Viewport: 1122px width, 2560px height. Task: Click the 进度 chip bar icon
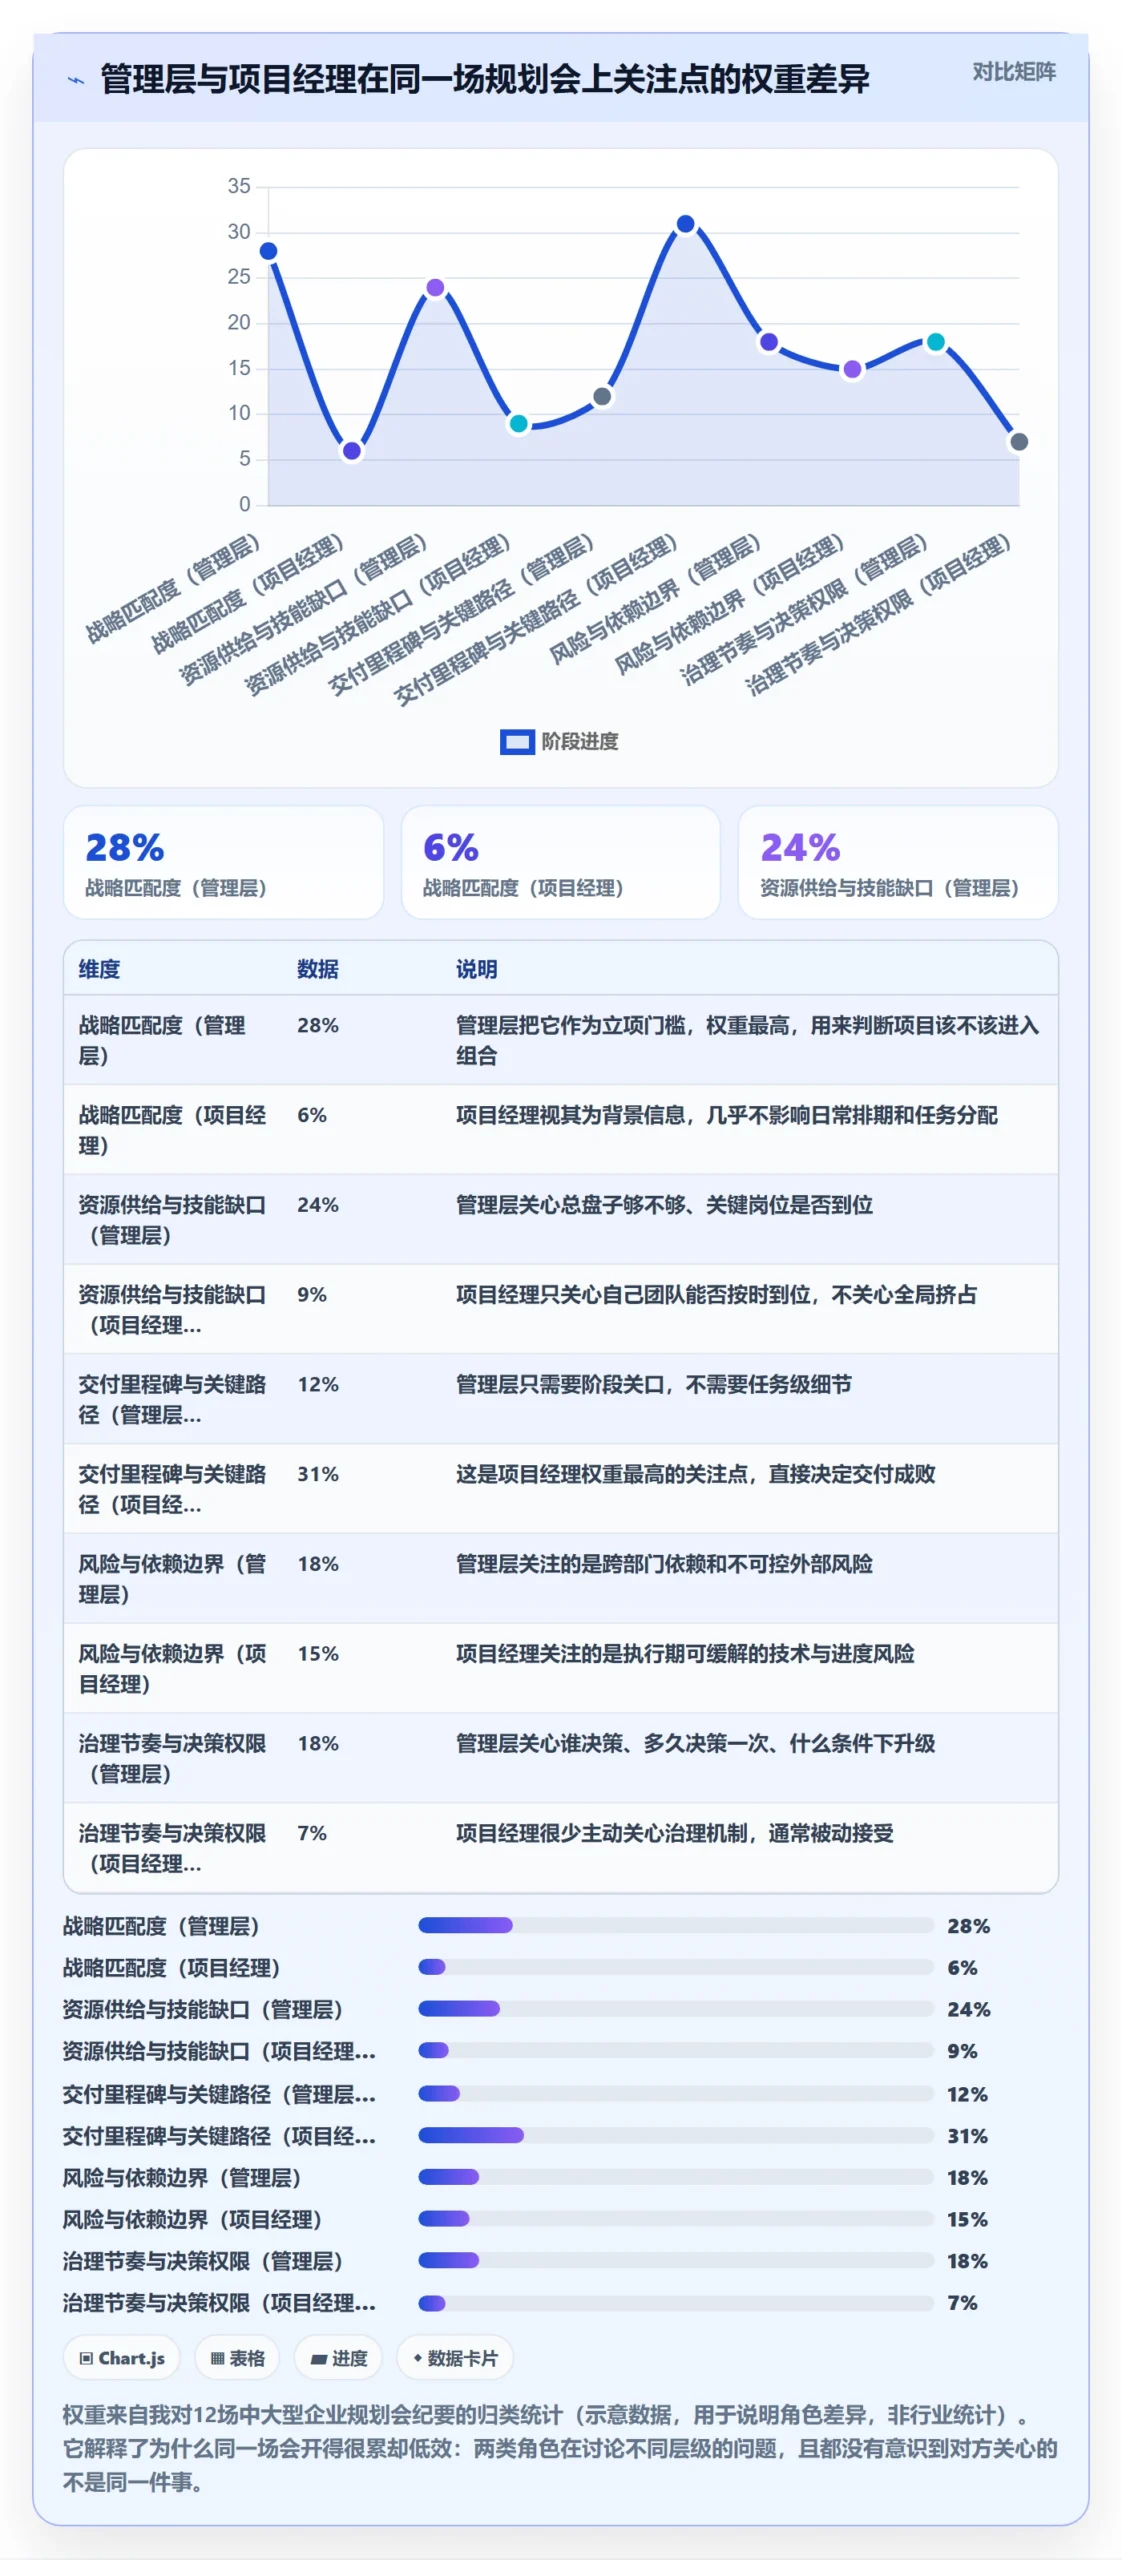[x=318, y=2358]
